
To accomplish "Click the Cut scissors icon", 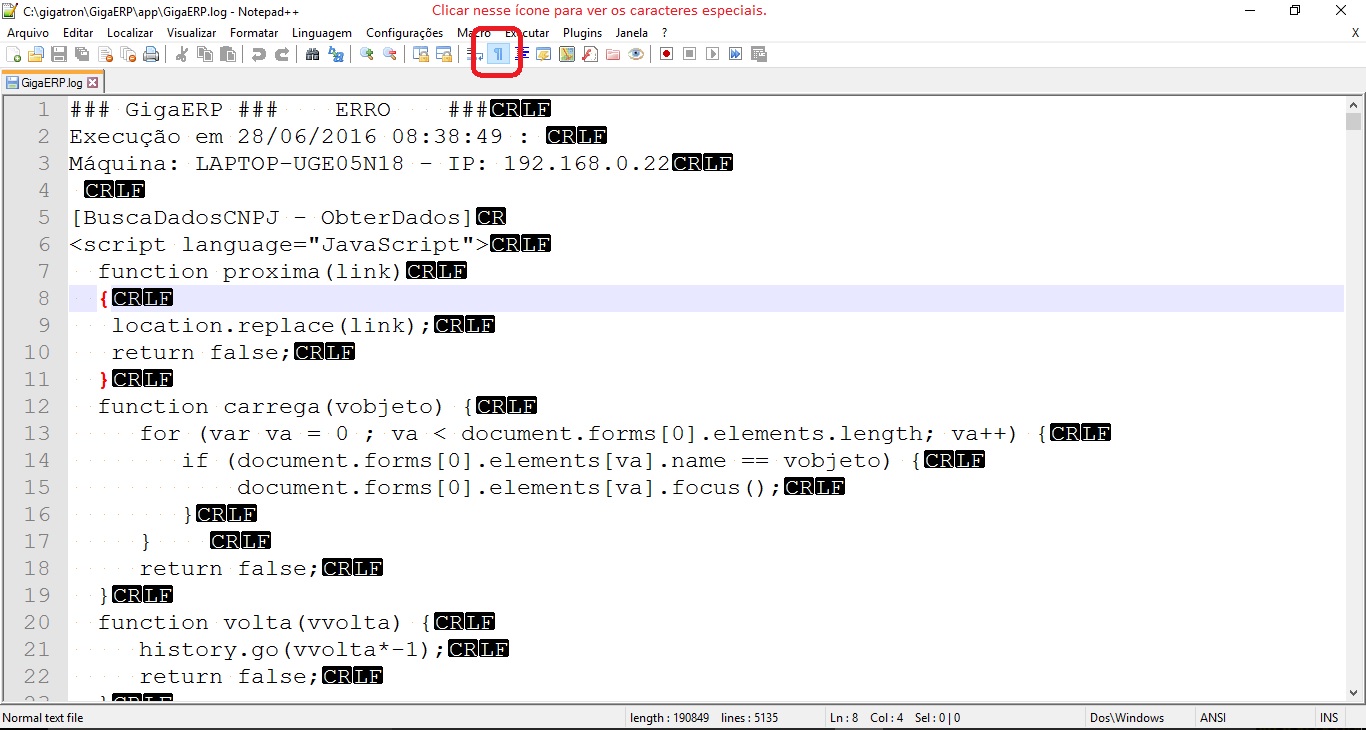I will click(x=182, y=54).
